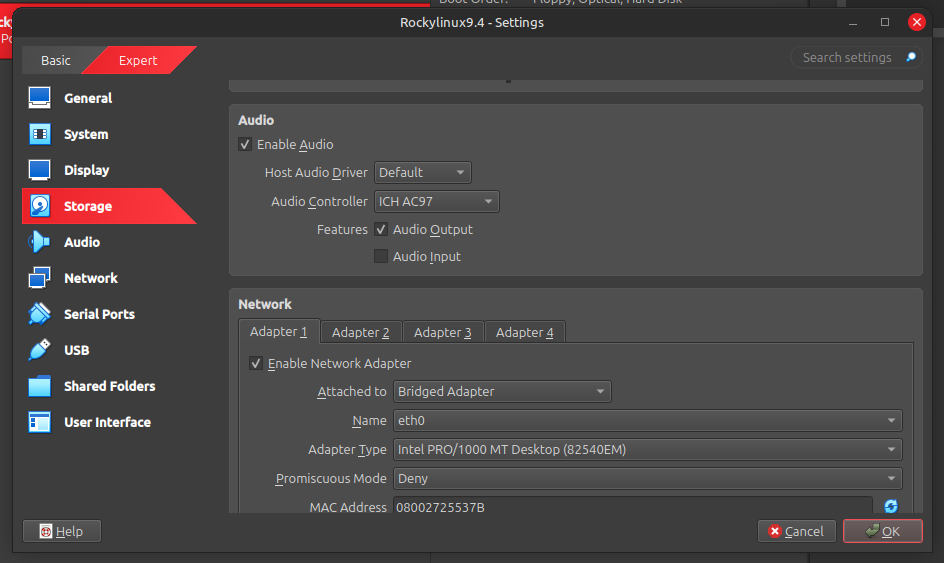Click the Search settings field

[x=848, y=58]
